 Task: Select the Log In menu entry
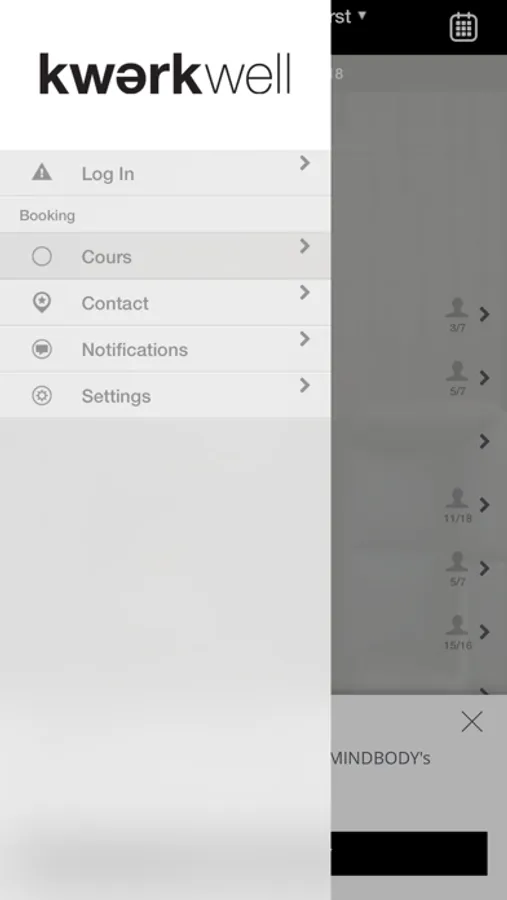tap(165, 173)
